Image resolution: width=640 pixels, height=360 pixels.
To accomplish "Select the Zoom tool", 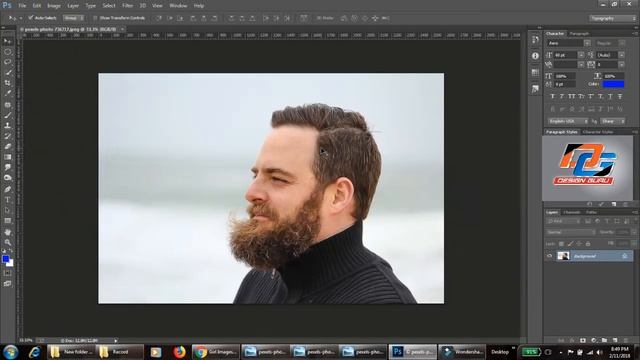I will click(x=7, y=242).
